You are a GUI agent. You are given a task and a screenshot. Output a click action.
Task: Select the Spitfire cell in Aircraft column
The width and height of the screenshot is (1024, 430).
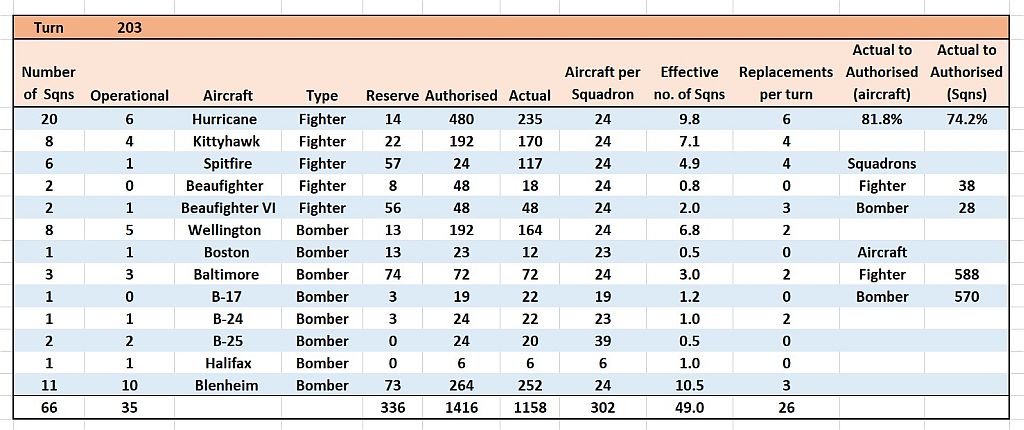tap(226, 163)
